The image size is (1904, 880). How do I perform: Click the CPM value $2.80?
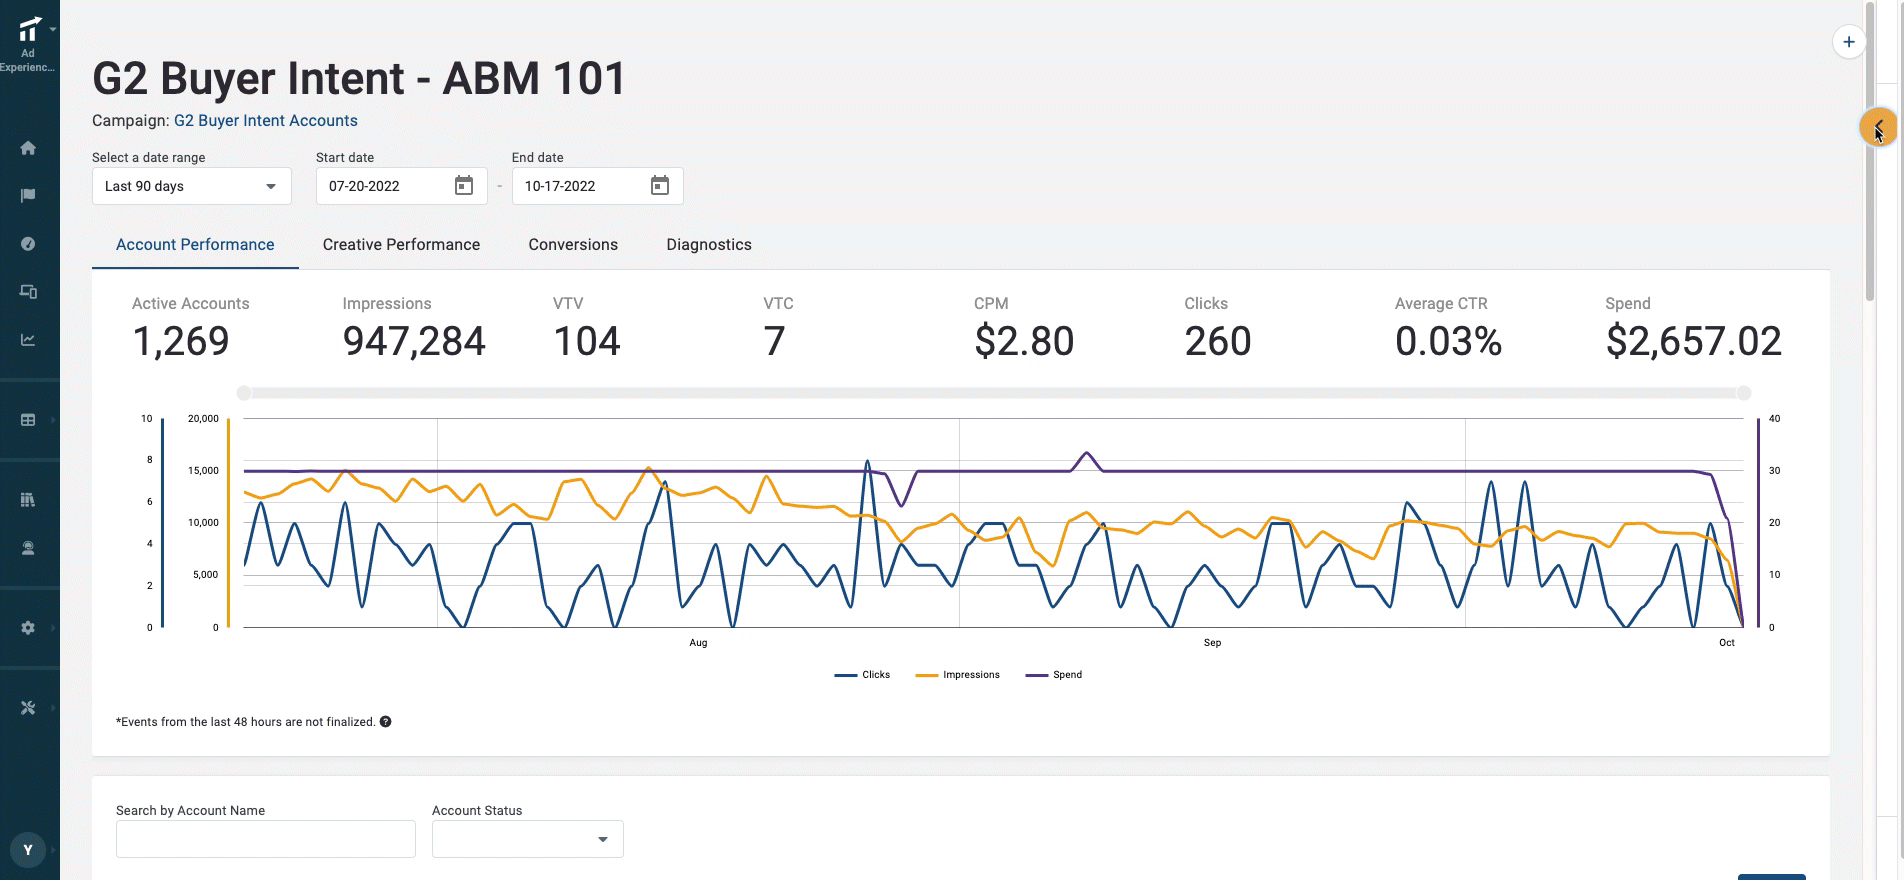tap(1024, 342)
